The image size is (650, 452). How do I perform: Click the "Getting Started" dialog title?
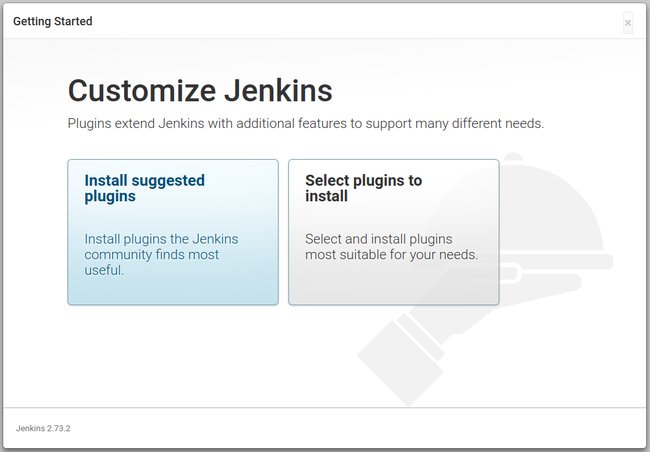click(52, 22)
